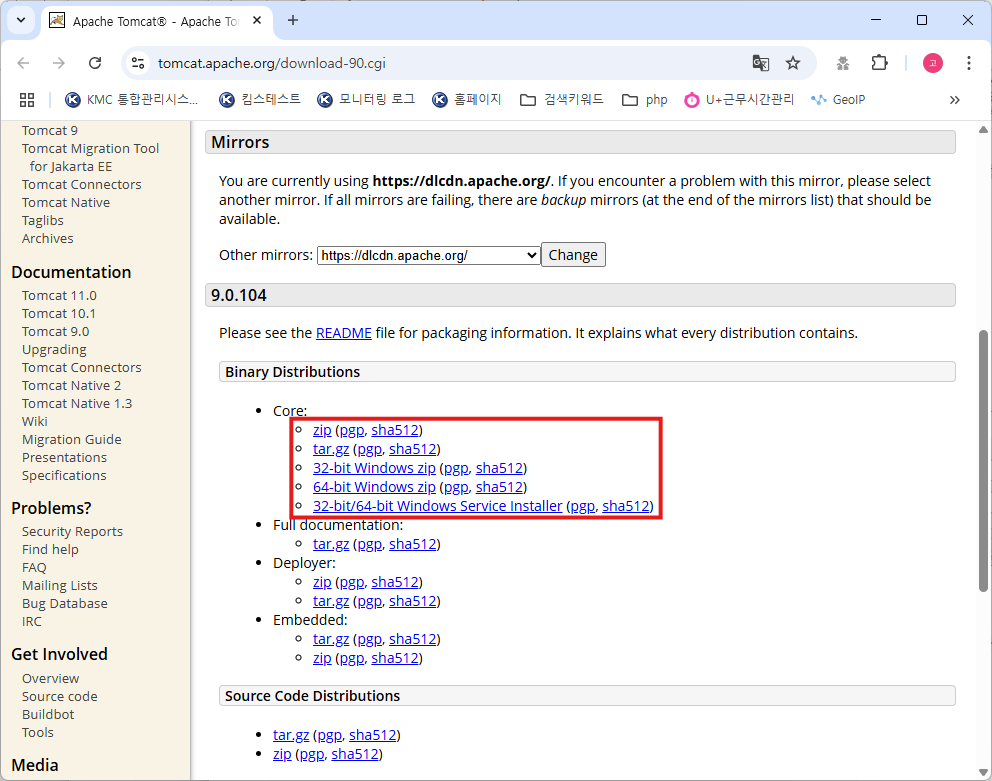Click the translate page icon
The height and width of the screenshot is (781, 992).
pos(760,63)
